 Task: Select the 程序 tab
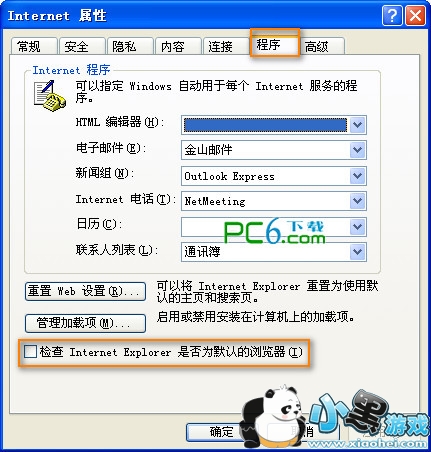click(x=275, y=44)
